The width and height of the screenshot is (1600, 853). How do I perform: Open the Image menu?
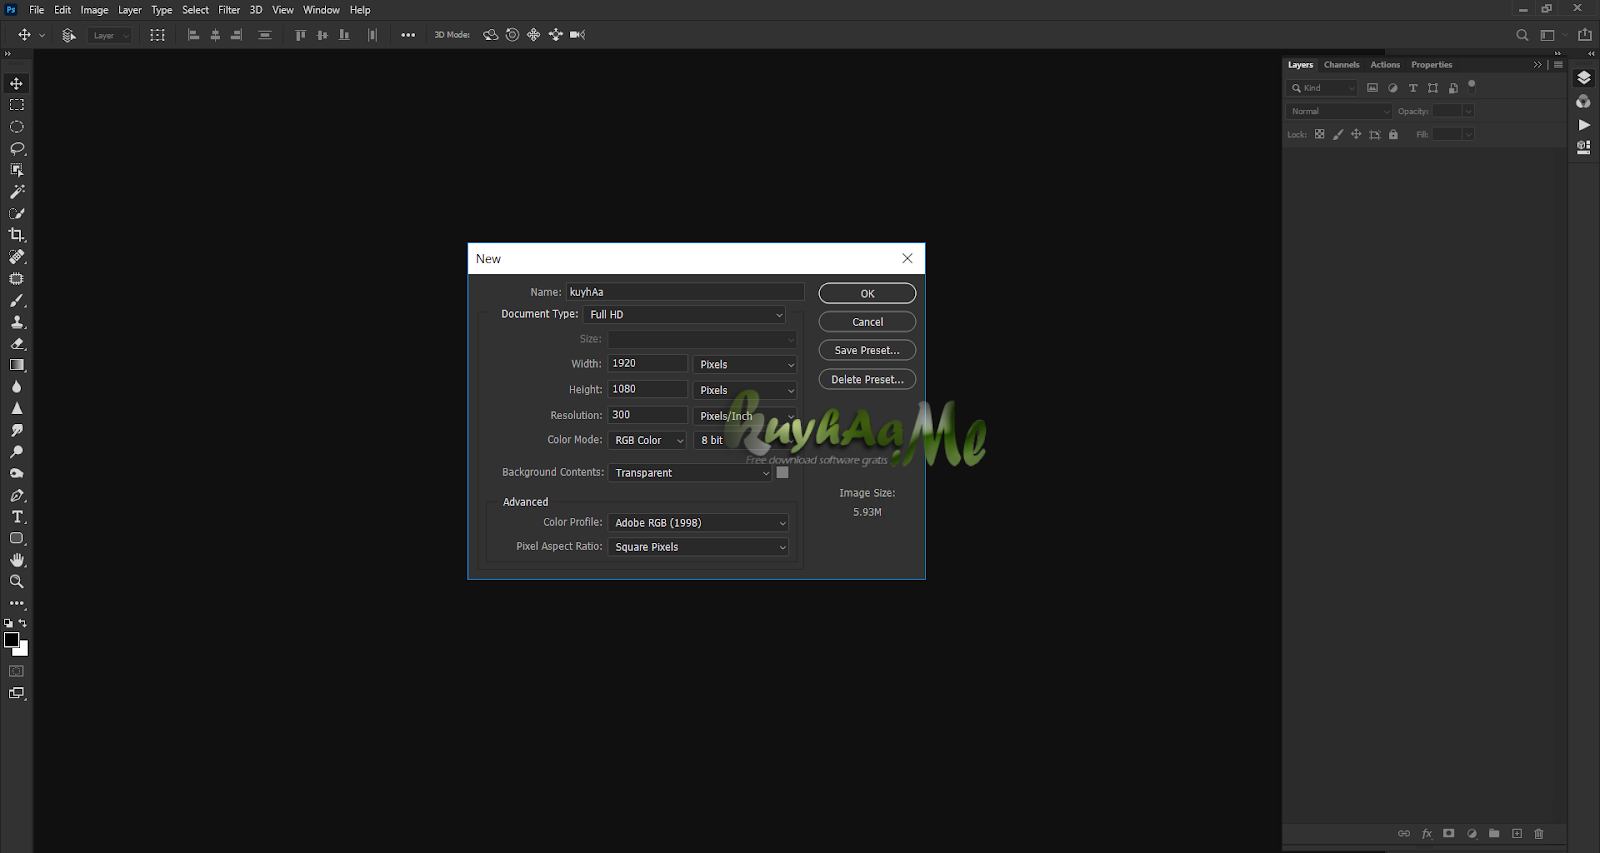[94, 10]
